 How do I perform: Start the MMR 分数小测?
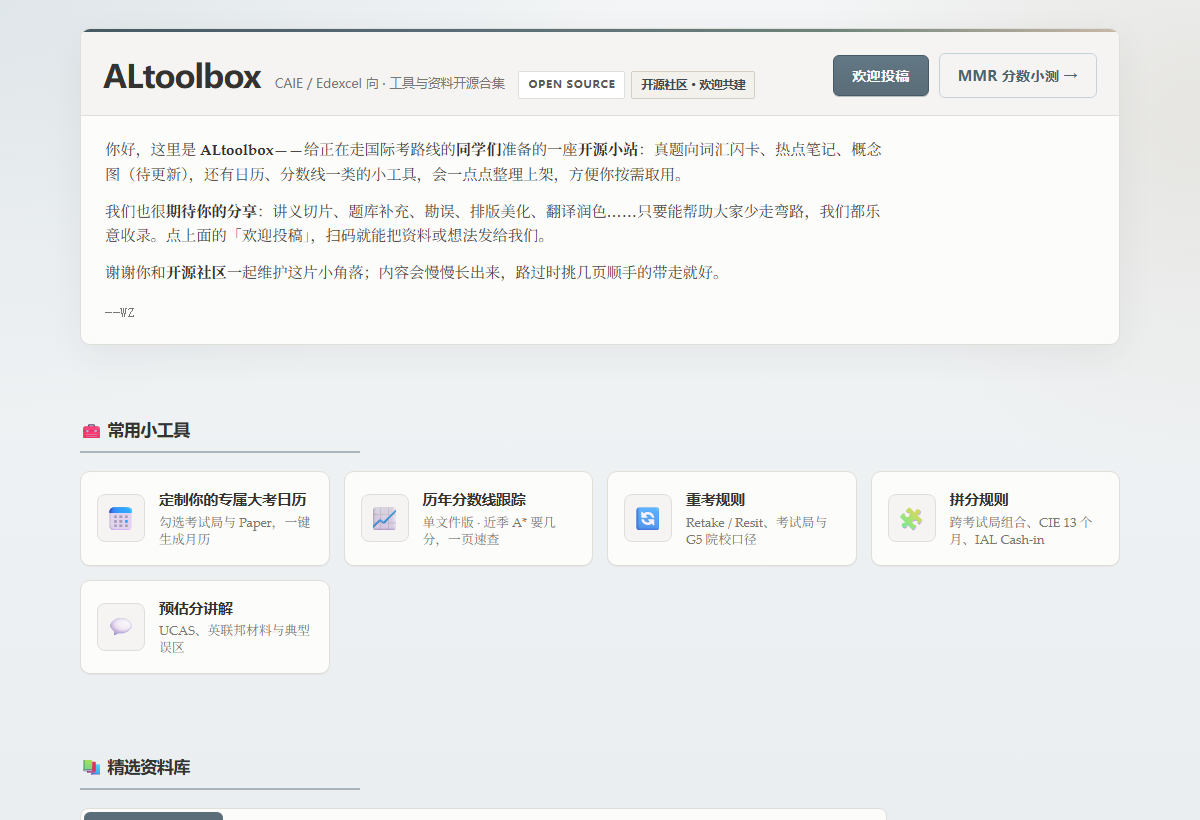[x=1017, y=75]
